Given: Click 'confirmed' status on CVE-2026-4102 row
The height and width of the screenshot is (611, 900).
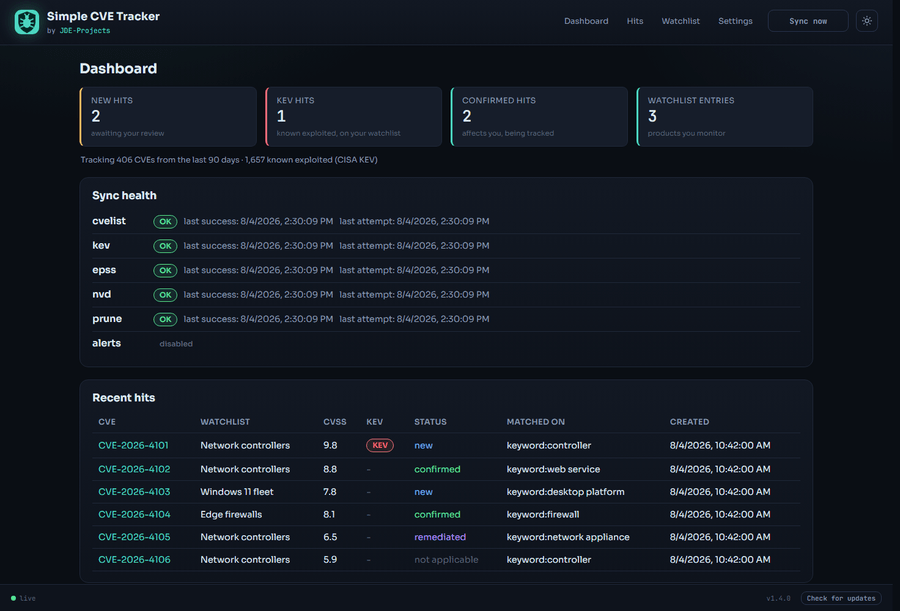Looking at the screenshot, I should (x=437, y=469).
